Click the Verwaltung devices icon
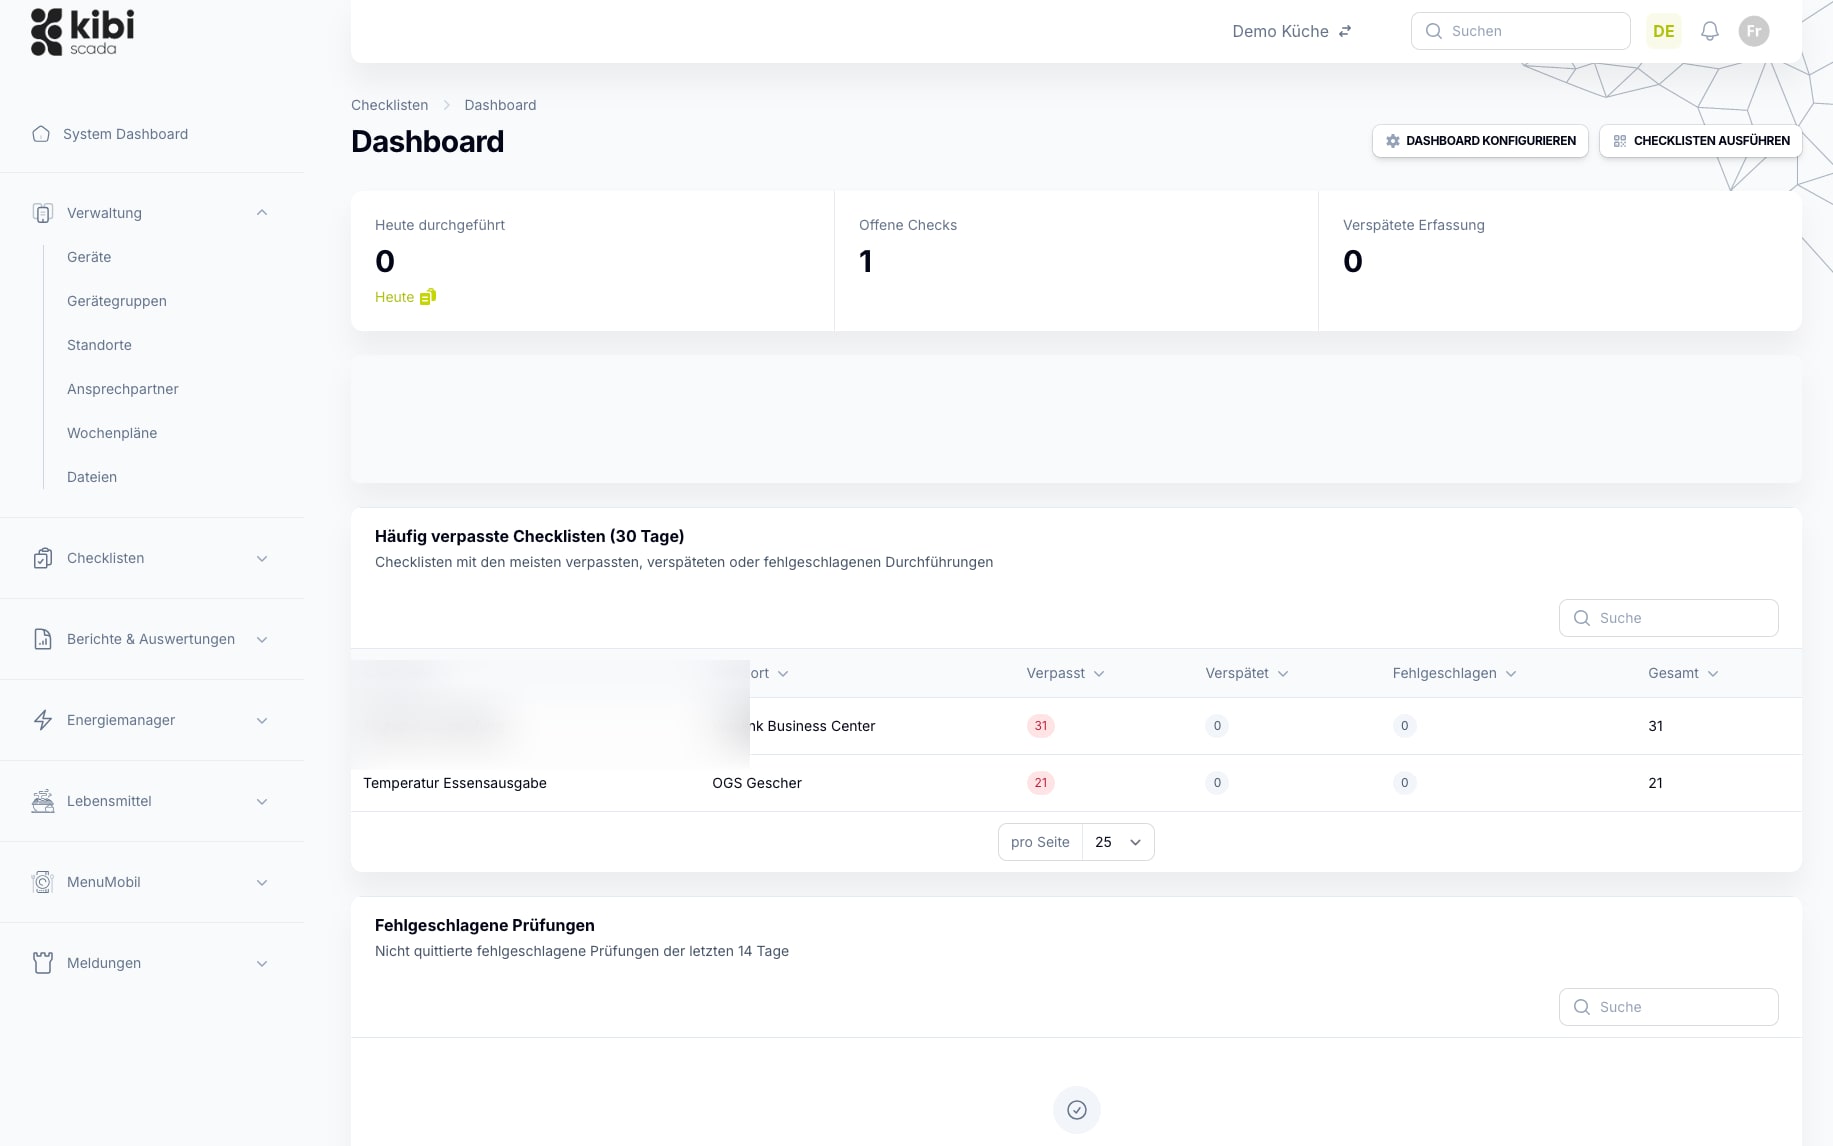Viewport: 1833px width, 1146px height. [42, 213]
